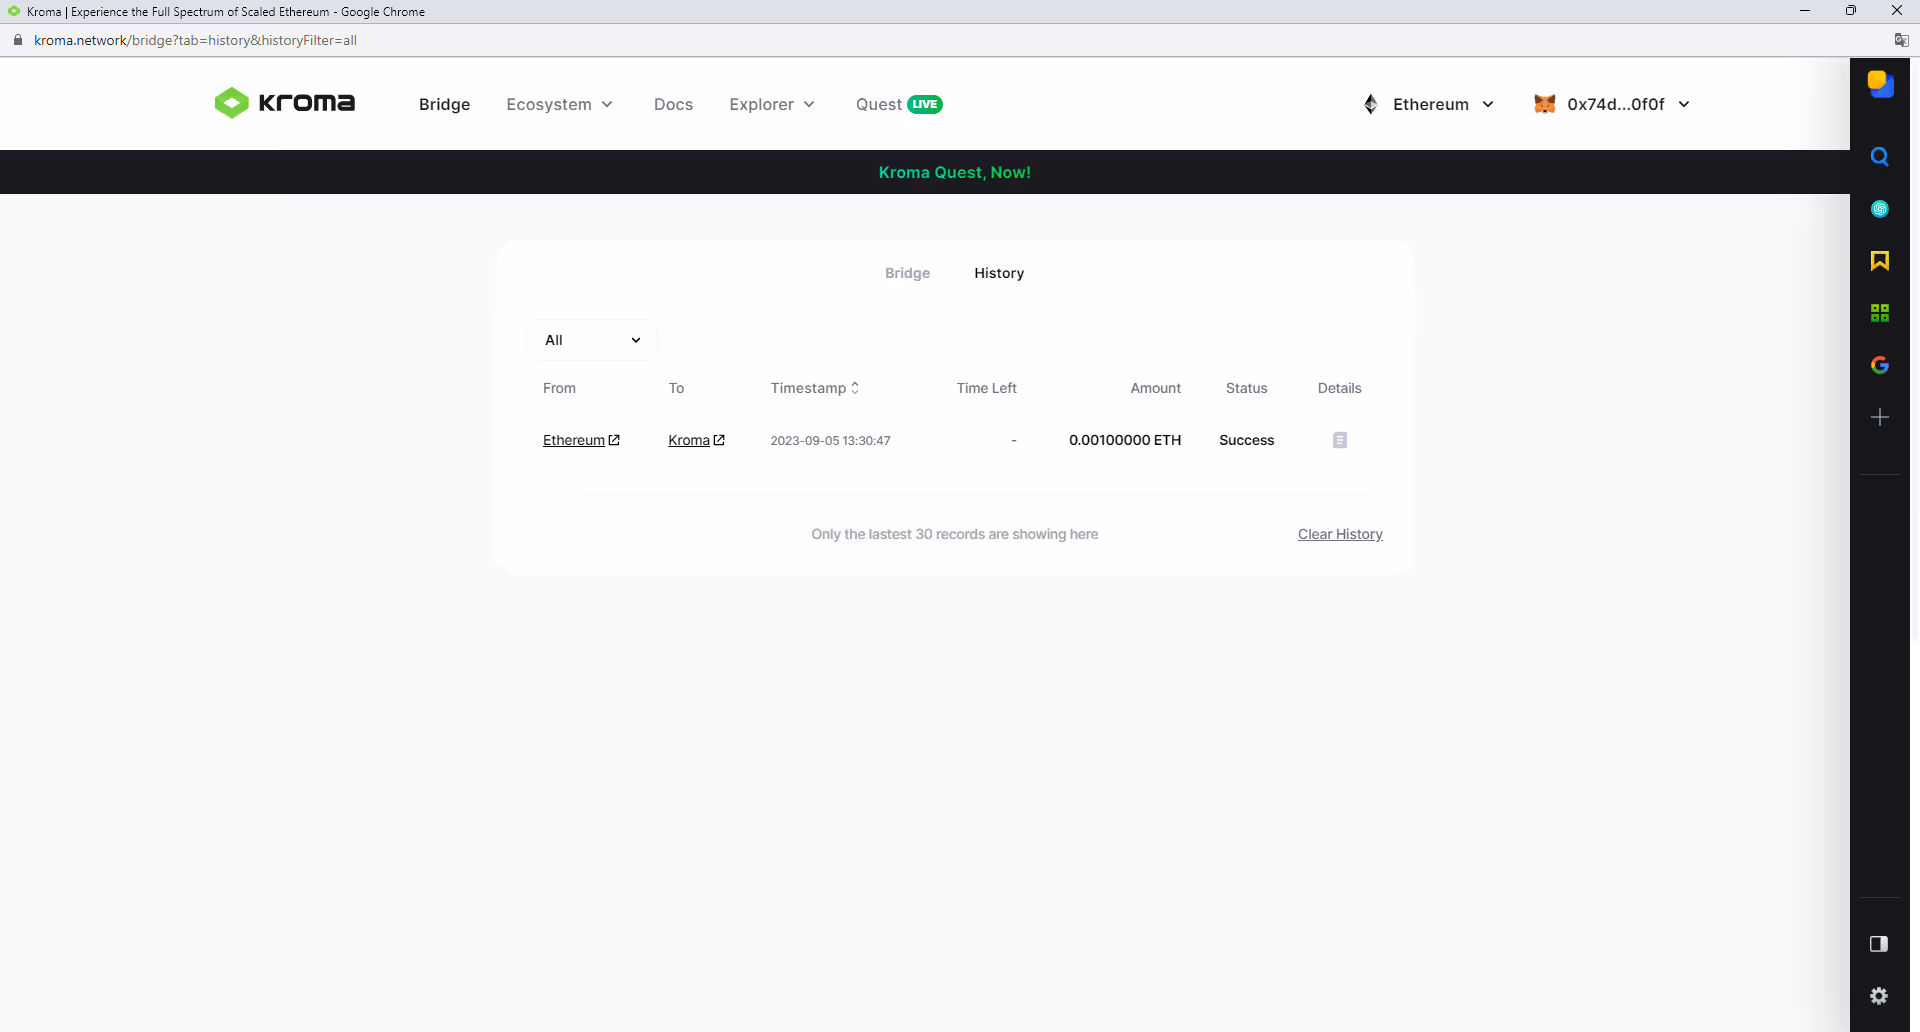Expand the Ecosystem menu
The width and height of the screenshot is (1920, 1032).
point(560,104)
